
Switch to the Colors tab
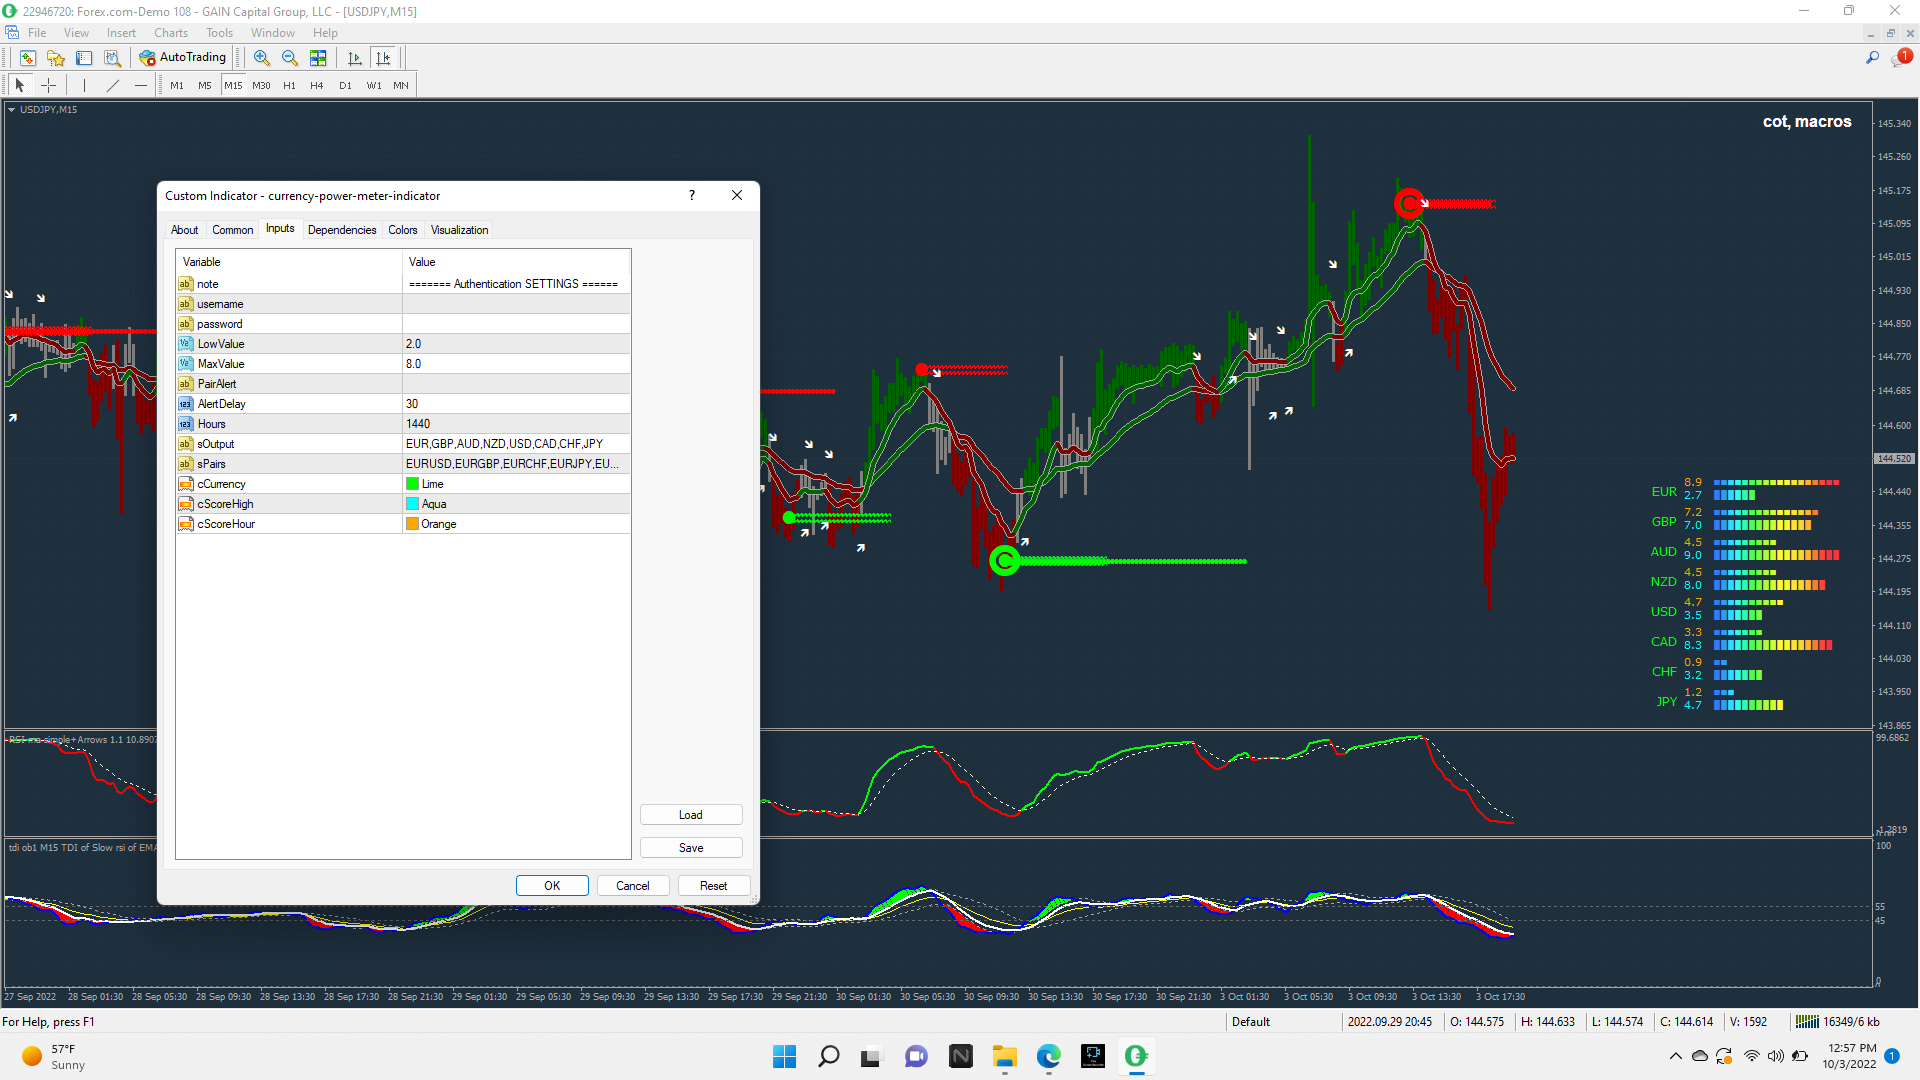click(403, 230)
